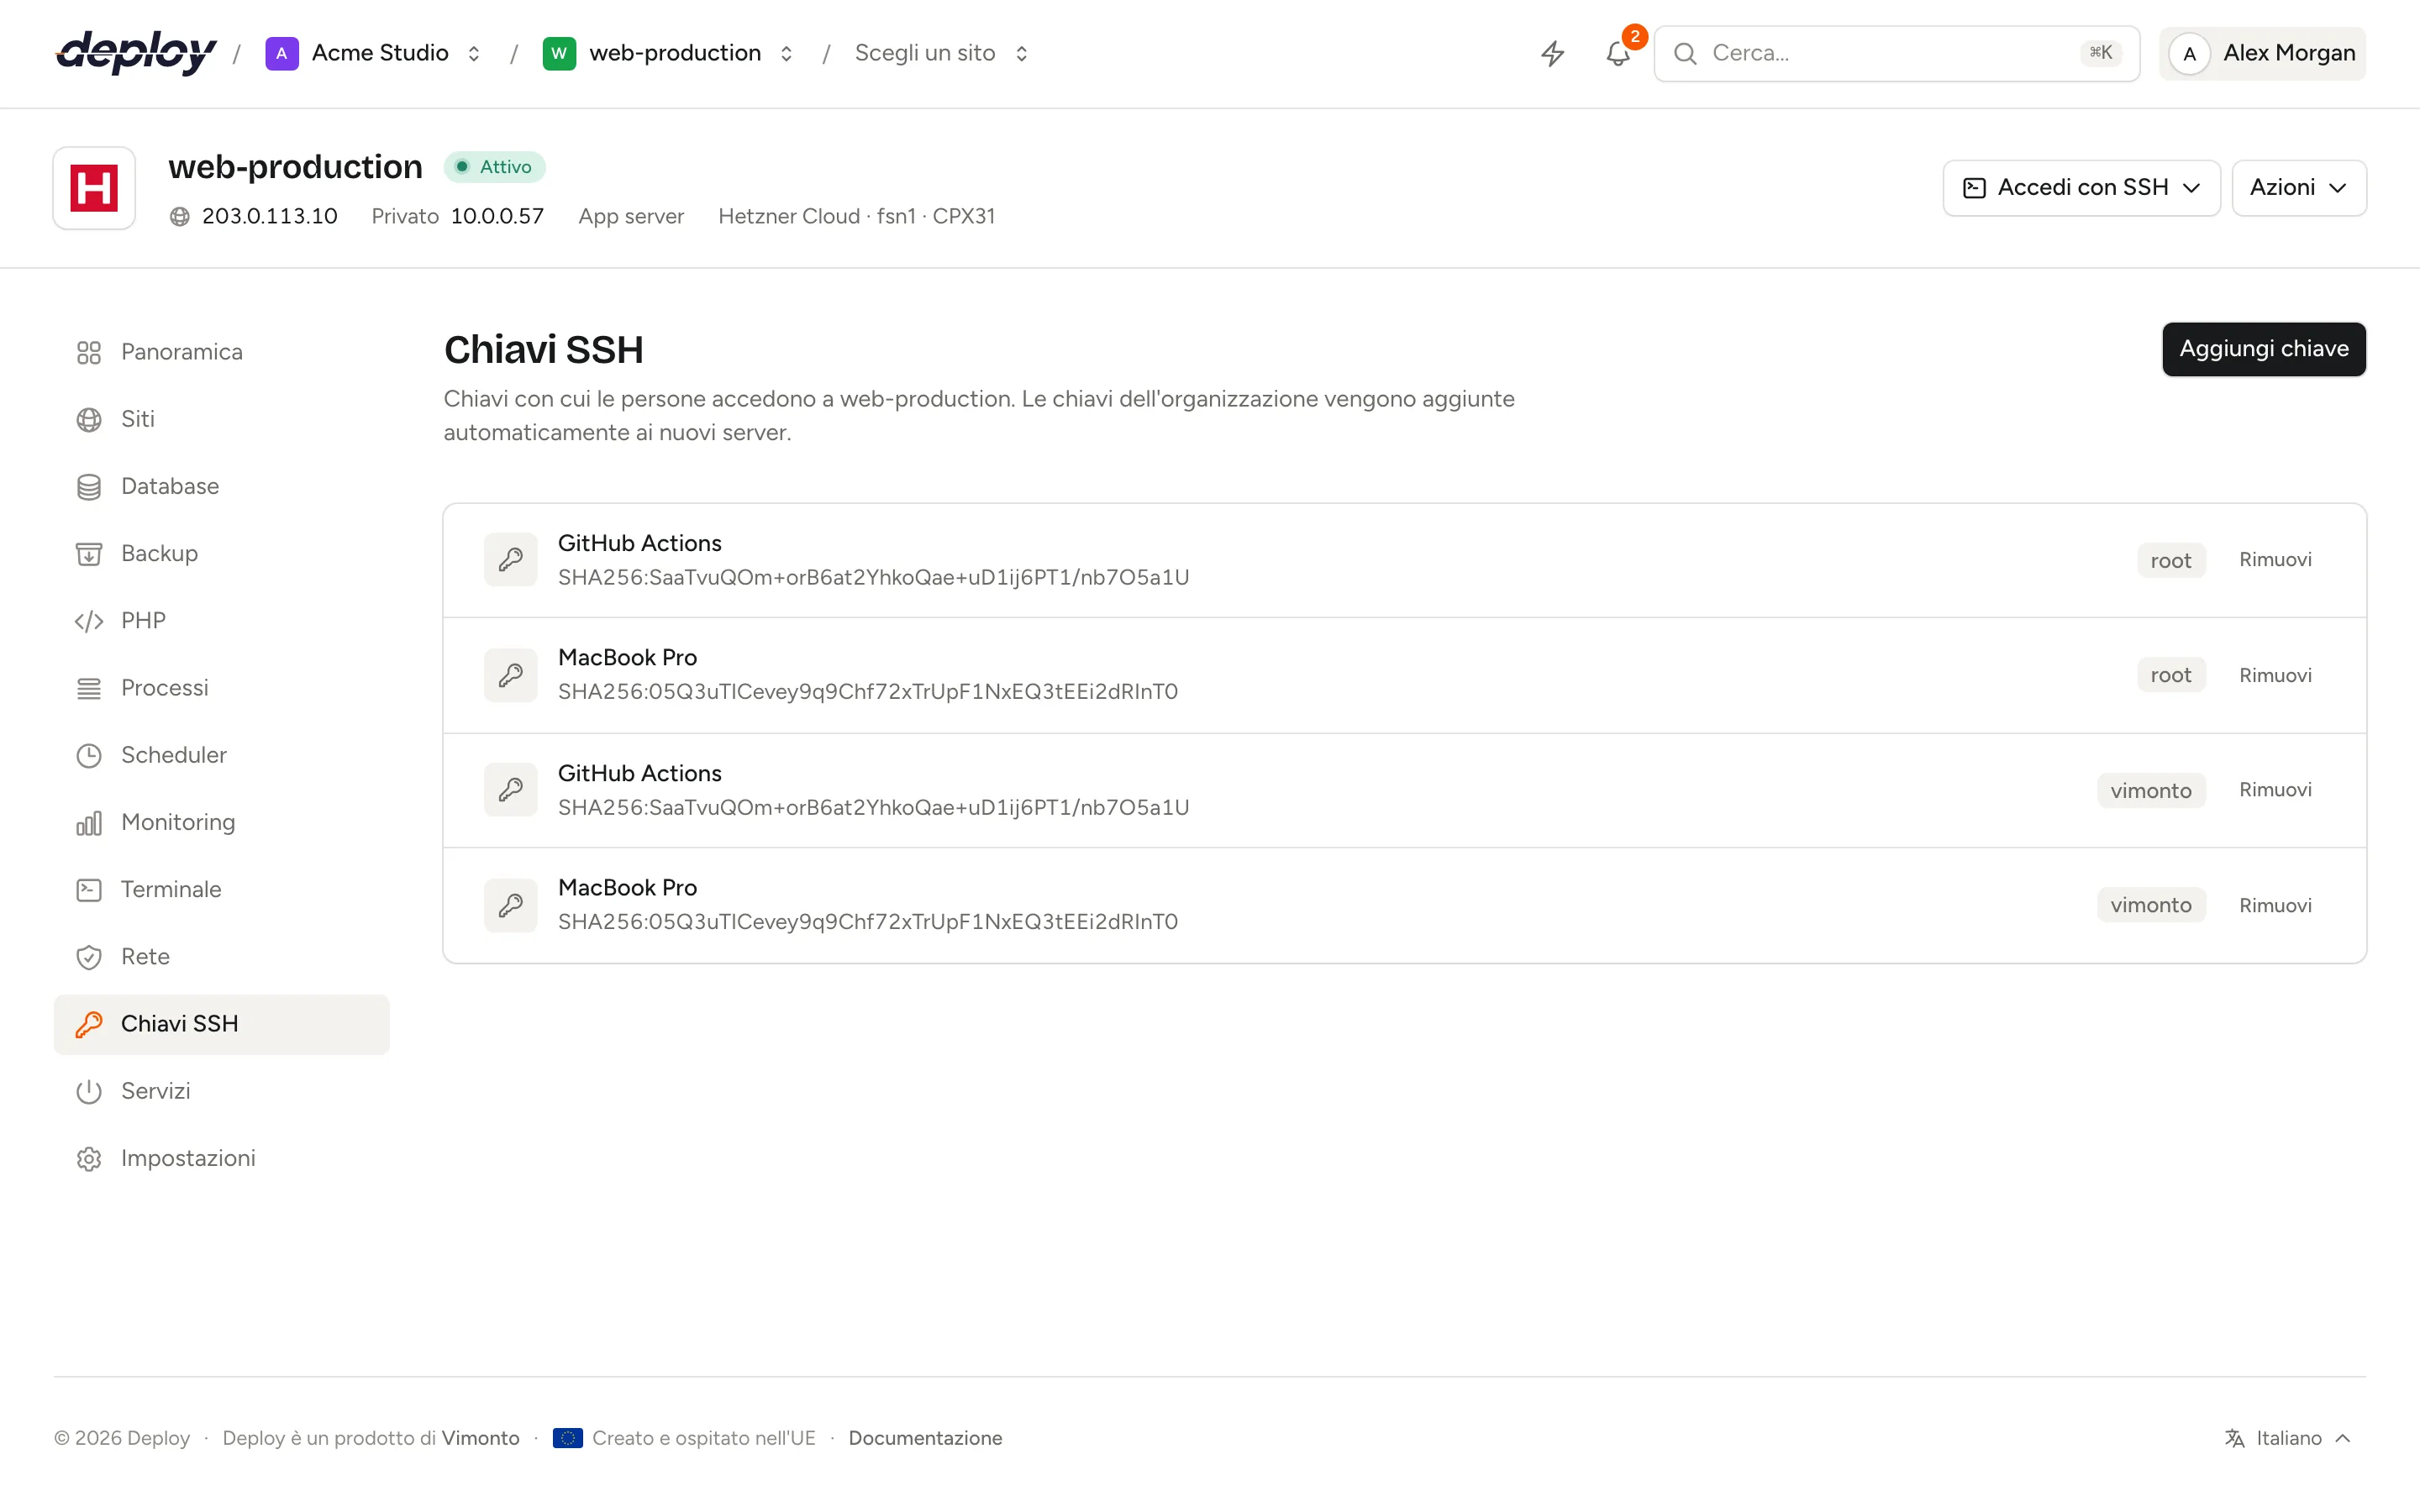Image resolution: width=2420 pixels, height=1512 pixels.
Task: Remove the MacBook Pro root key
Action: tap(2275, 675)
